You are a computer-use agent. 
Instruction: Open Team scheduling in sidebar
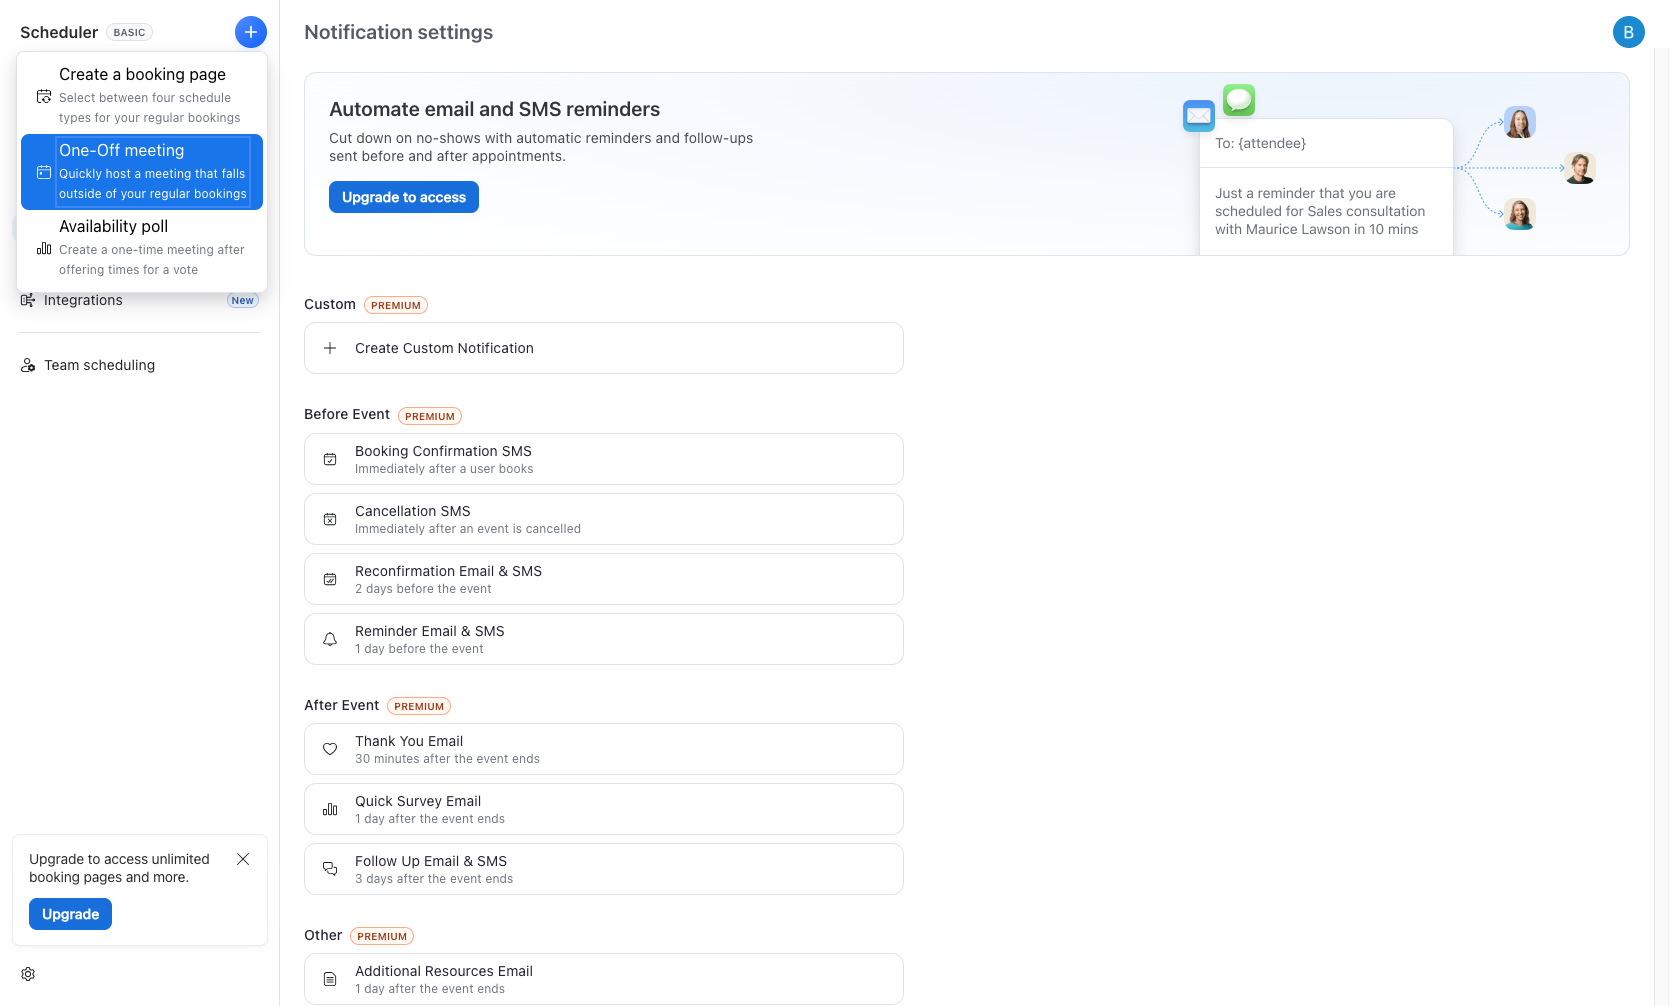coord(140,365)
